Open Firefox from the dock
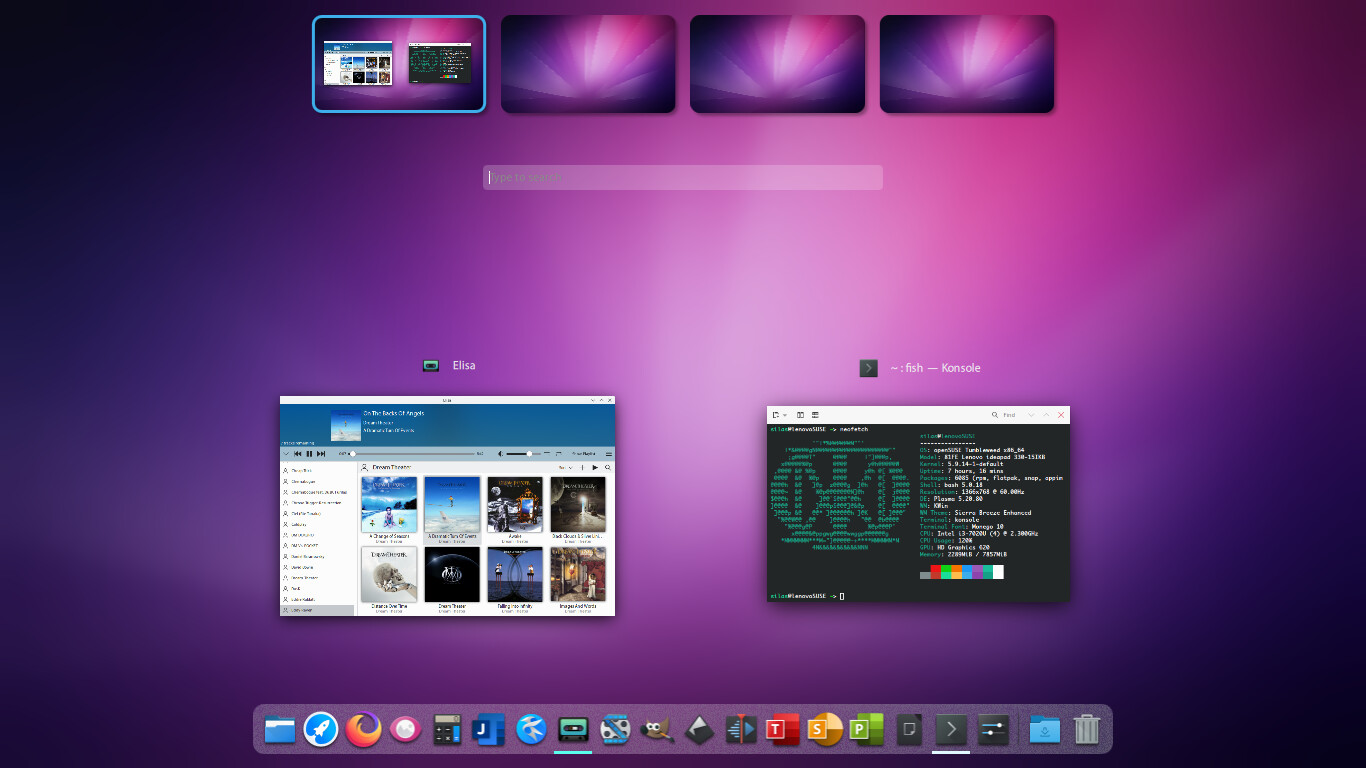The image size is (1366, 768). point(364,729)
